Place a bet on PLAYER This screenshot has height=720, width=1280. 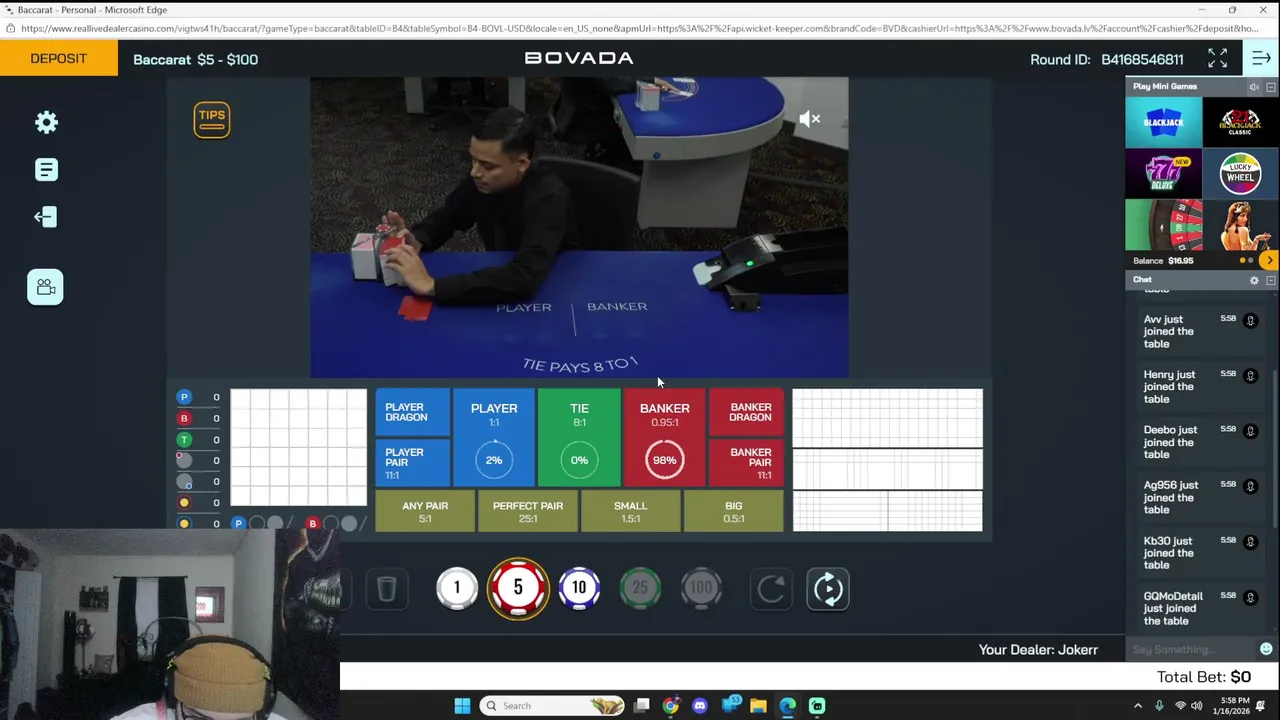click(494, 438)
